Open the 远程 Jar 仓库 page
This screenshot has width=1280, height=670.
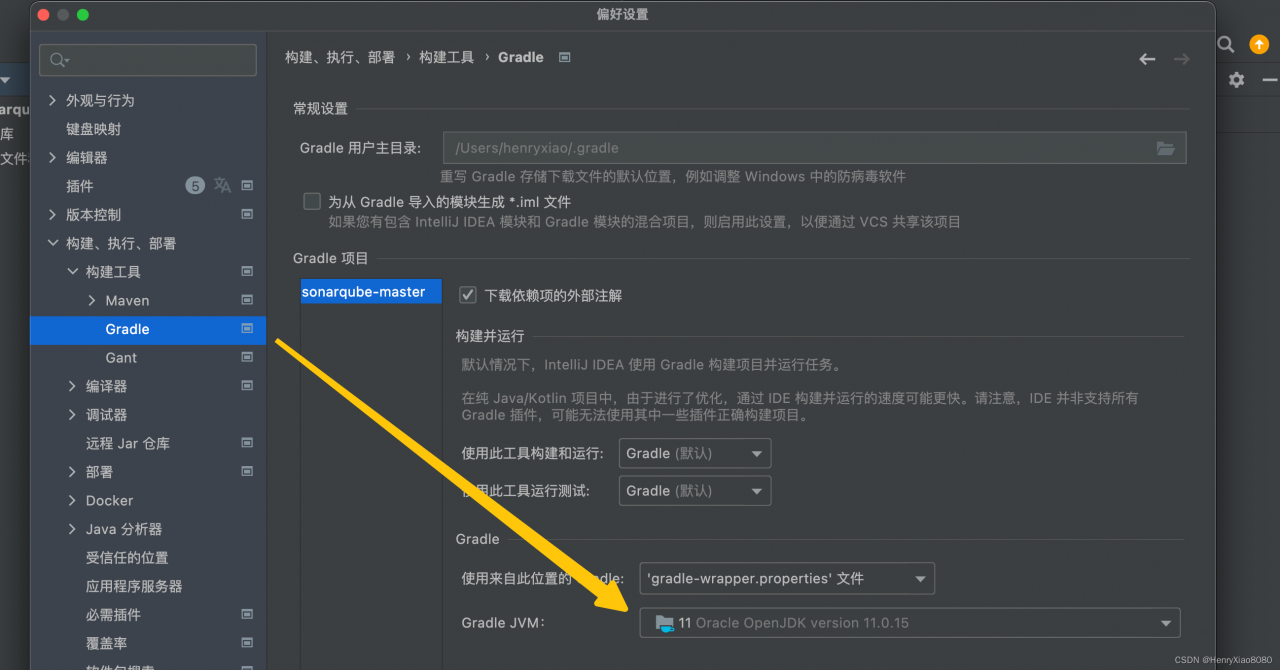click(x=128, y=443)
